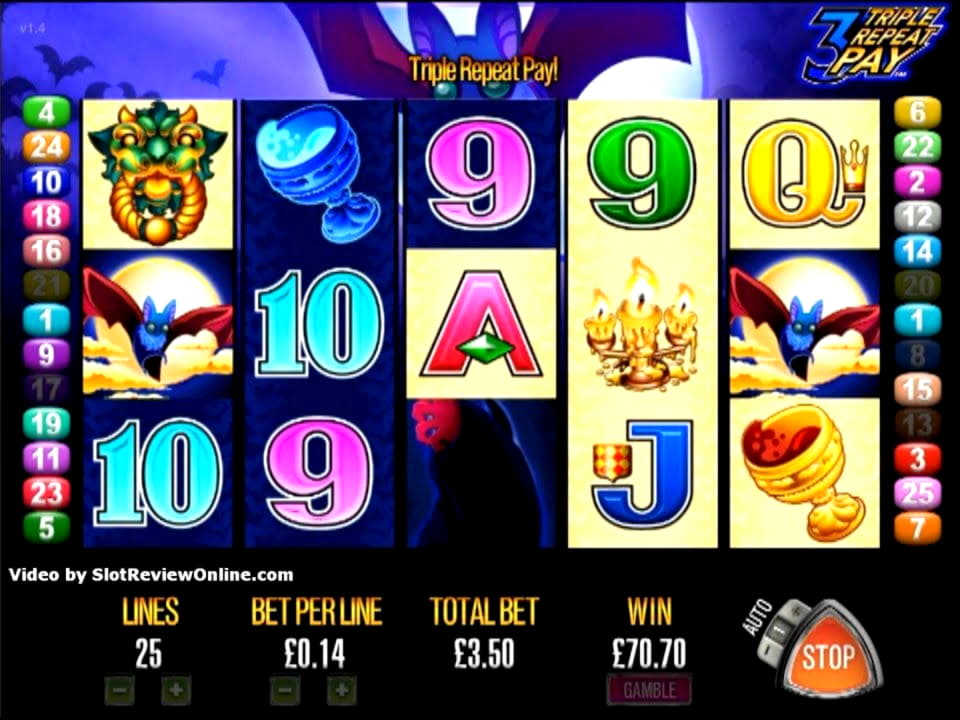This screenshot has height=720, width=960.
Task: Select payline 22 green marker on right
Action: (917, 147)
